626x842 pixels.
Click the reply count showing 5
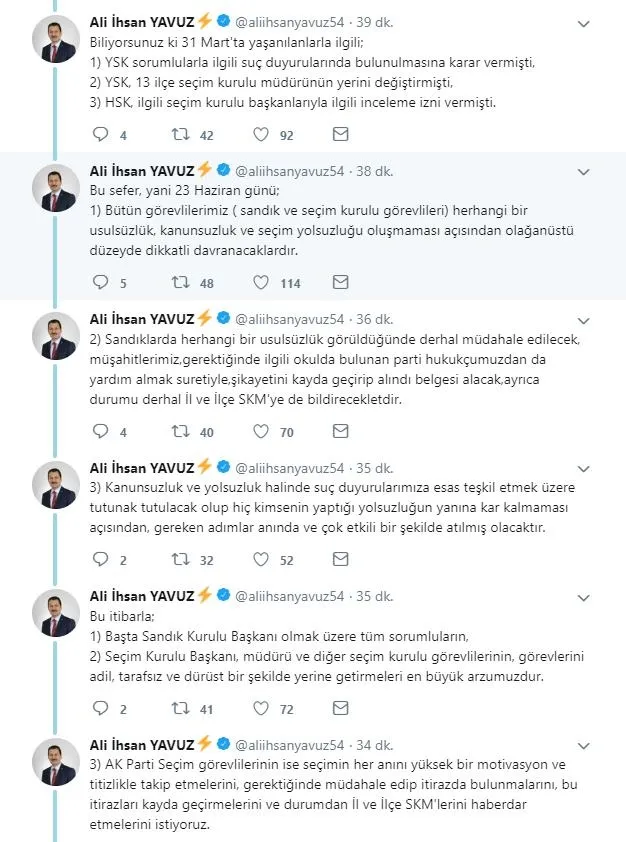pos(101,283)
